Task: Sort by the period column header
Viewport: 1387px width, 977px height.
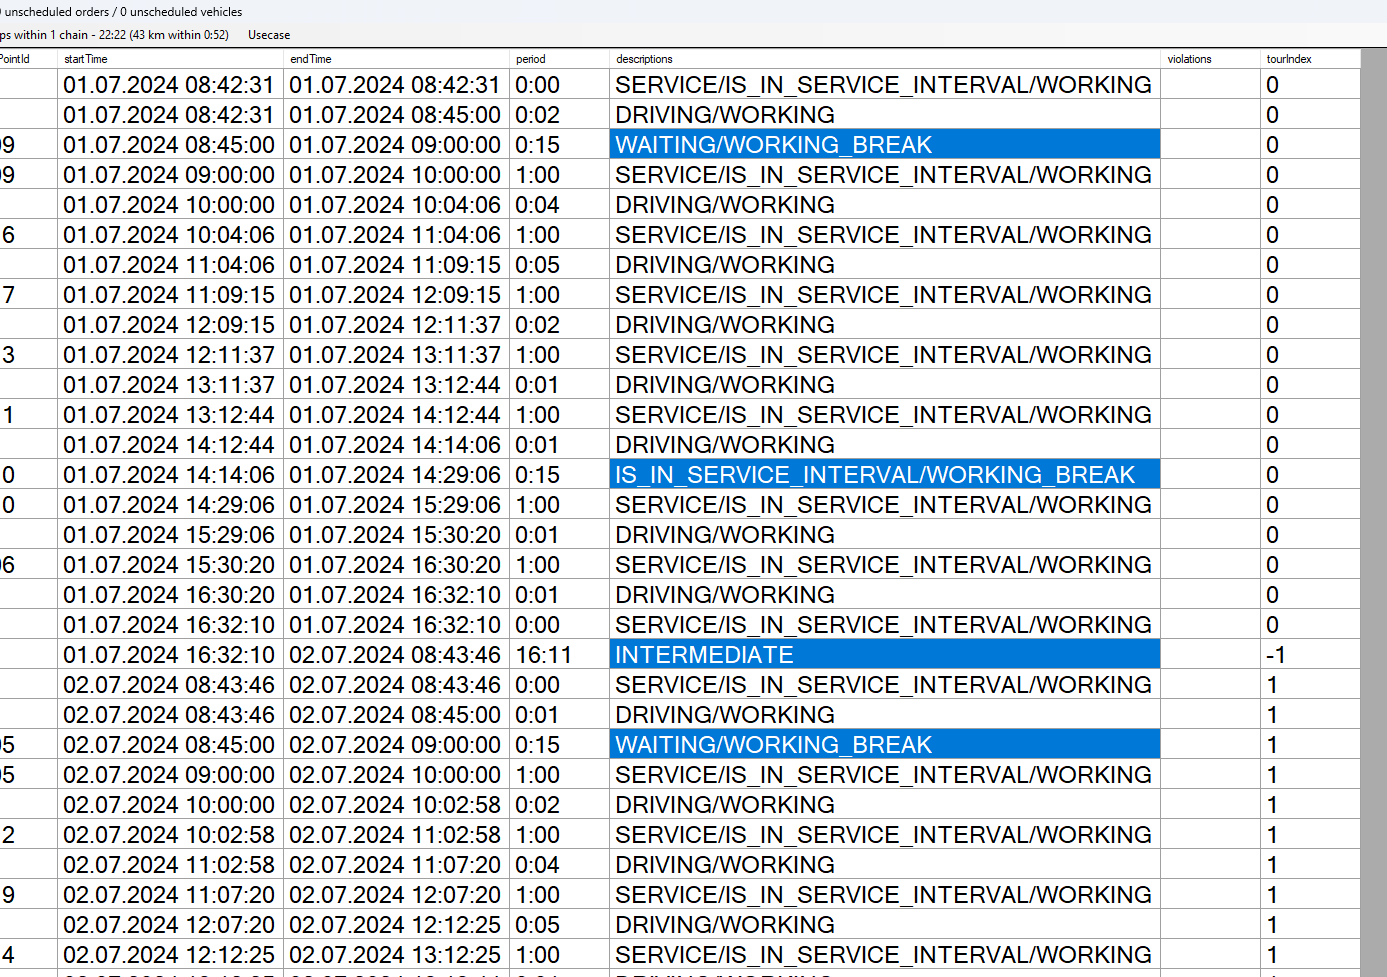Action: (x=531, y=59)
